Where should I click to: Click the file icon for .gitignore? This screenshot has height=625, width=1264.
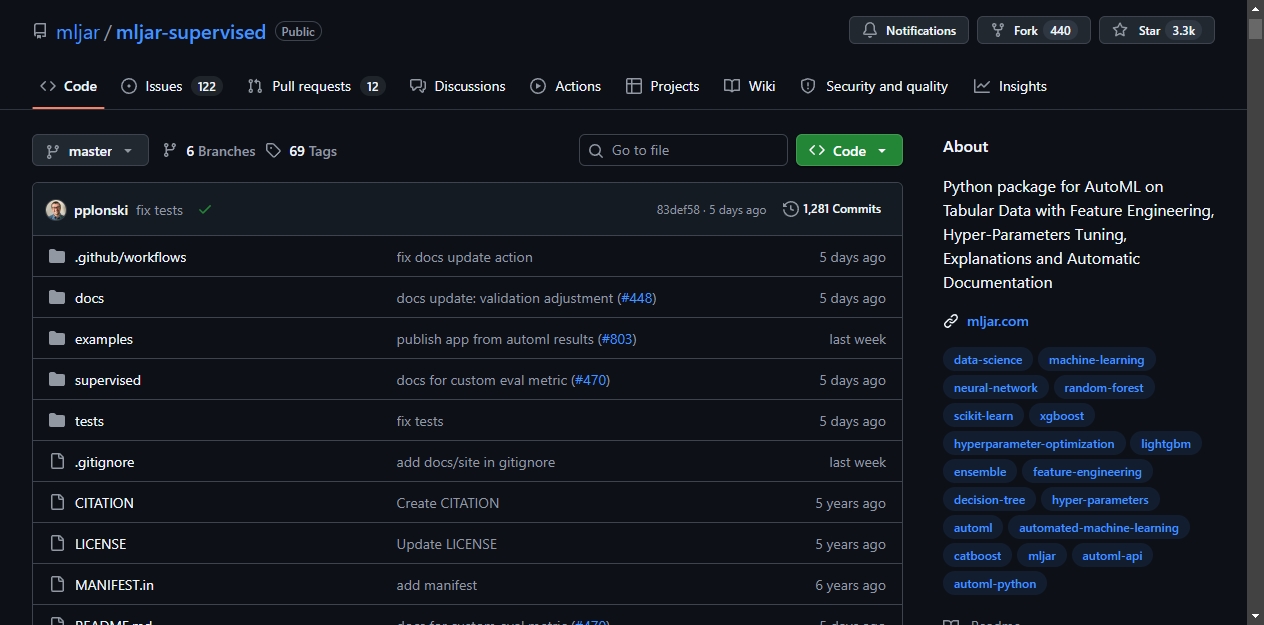point(57,462)
